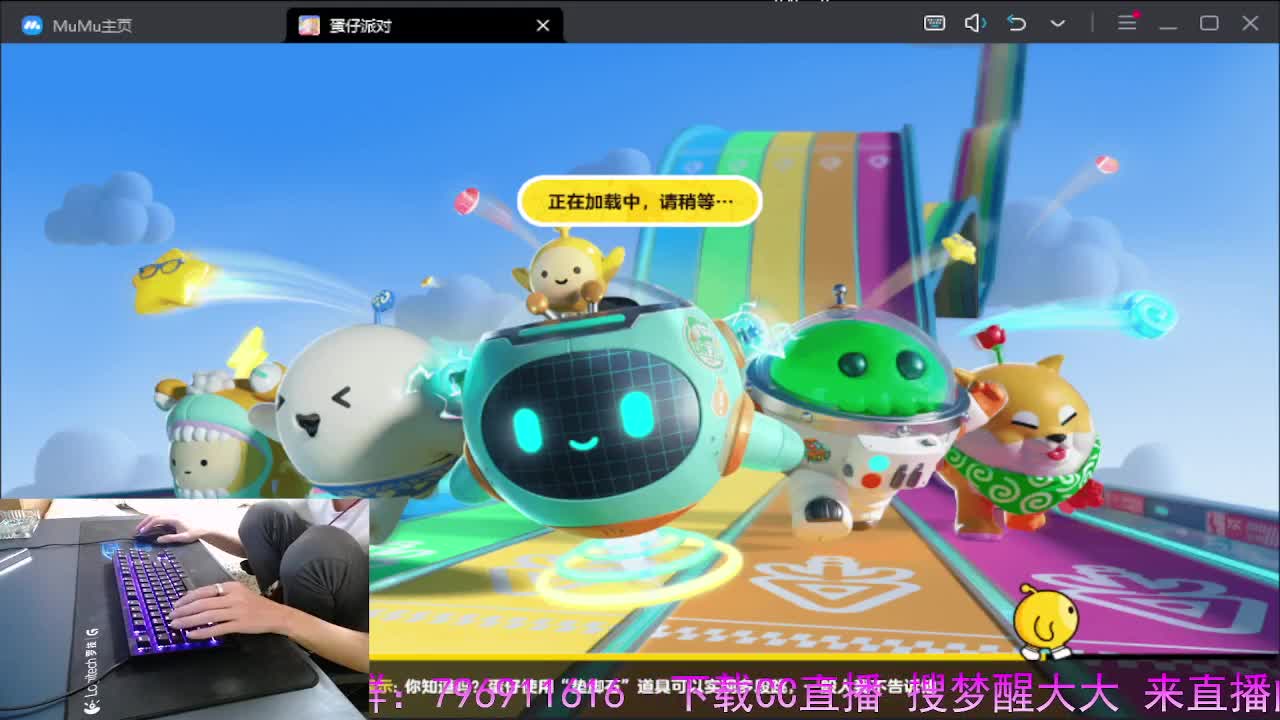
Task: Close the 蛋仔派对 tab
Action: coord(543,25)
